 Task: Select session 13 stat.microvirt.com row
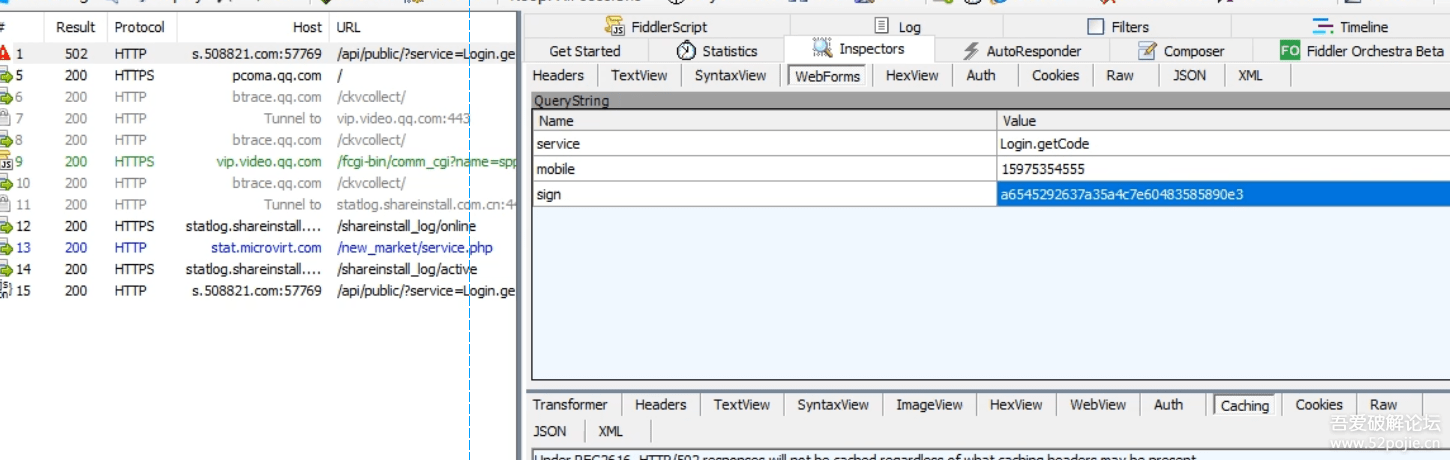point(266,248)
